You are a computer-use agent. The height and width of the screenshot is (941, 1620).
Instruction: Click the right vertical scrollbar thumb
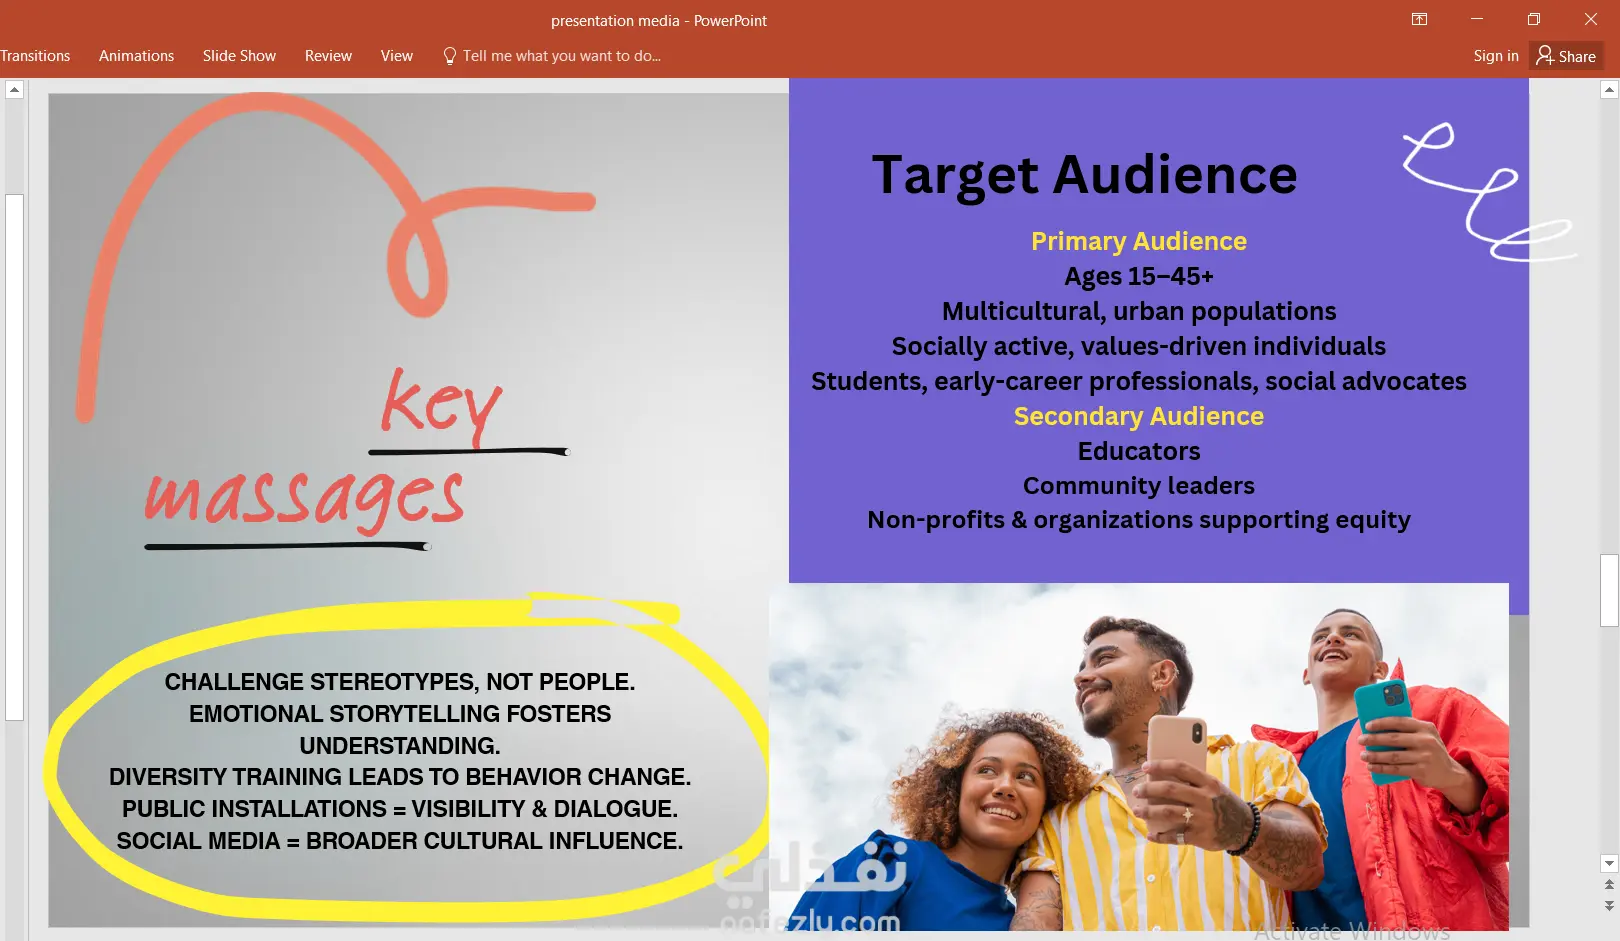coord(1609,590)
